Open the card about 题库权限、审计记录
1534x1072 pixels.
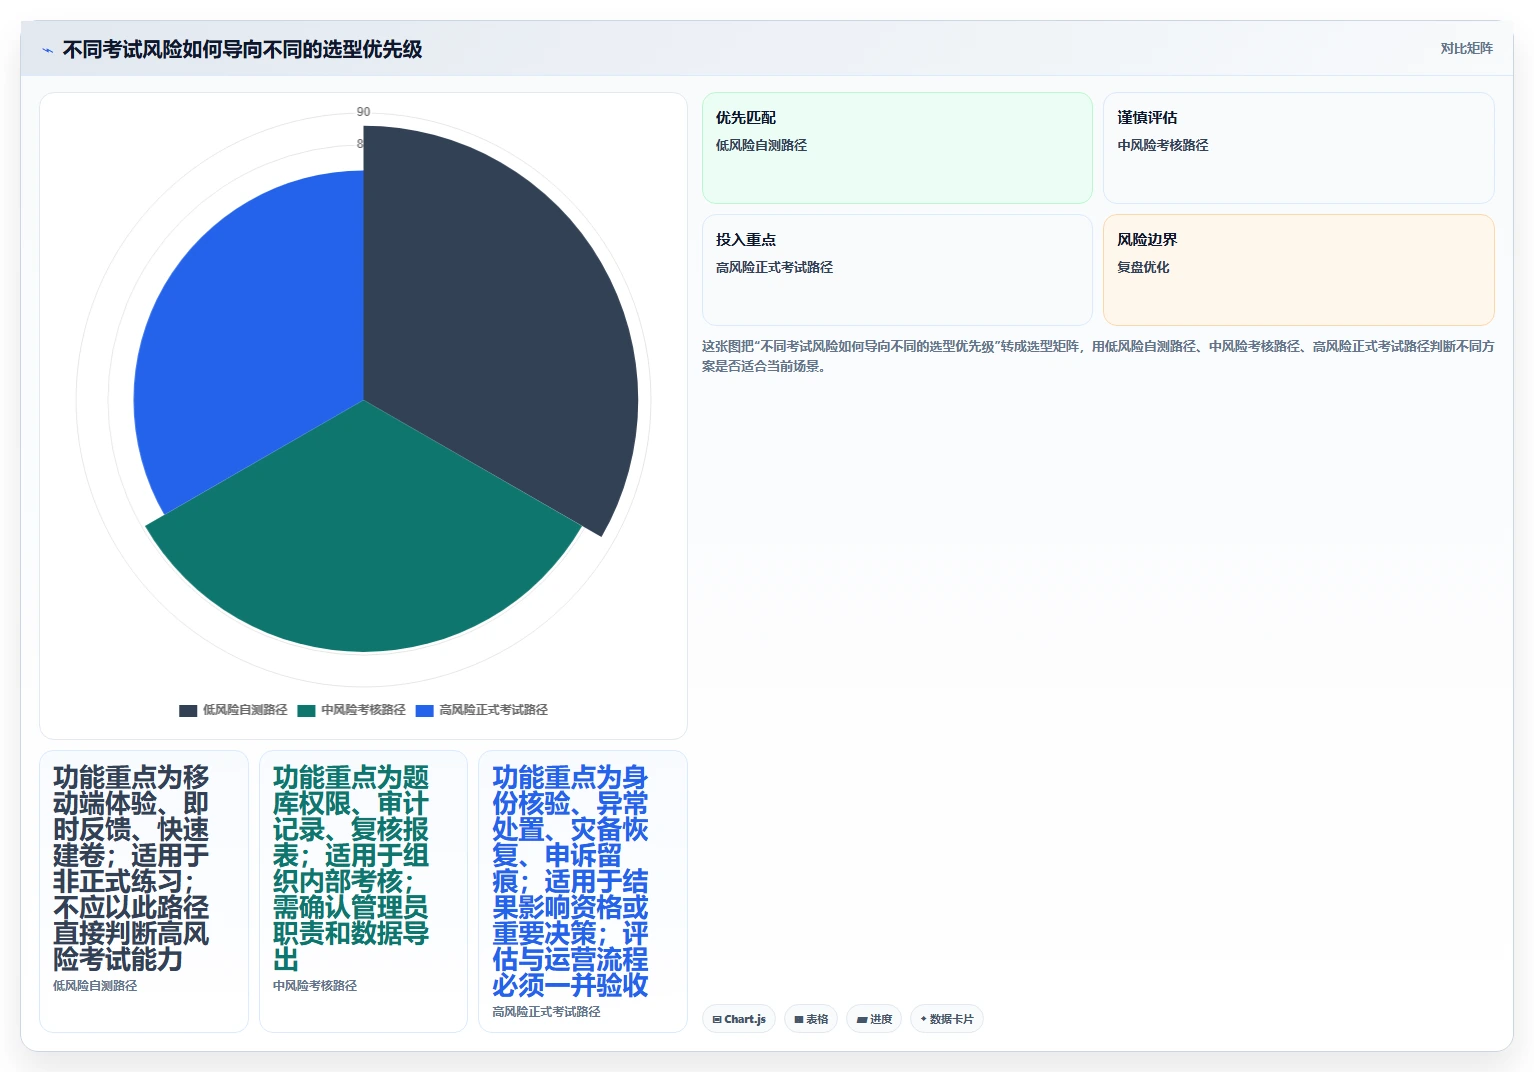tap(363, 891)
